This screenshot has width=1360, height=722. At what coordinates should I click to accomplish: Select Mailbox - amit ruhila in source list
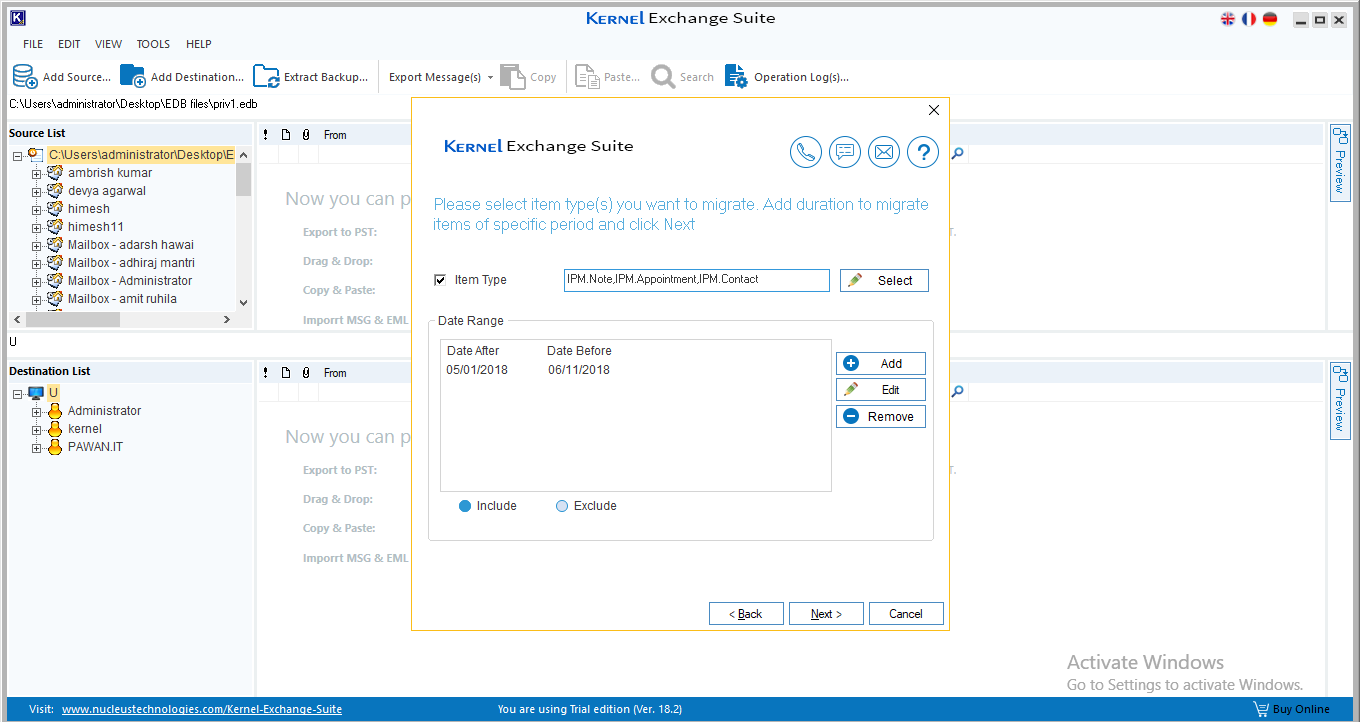(x=122, y=299)
